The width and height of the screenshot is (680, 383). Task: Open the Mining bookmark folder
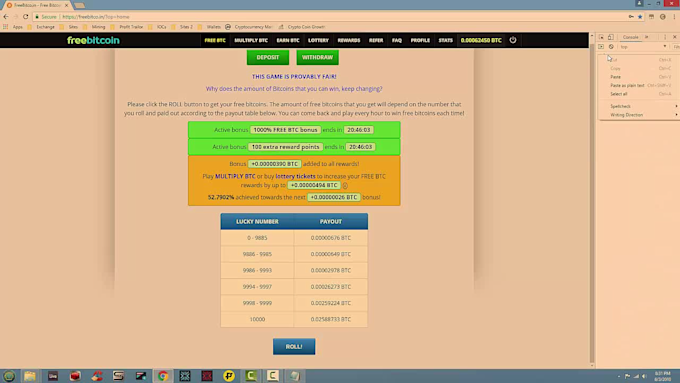click(x=95, y=26)
